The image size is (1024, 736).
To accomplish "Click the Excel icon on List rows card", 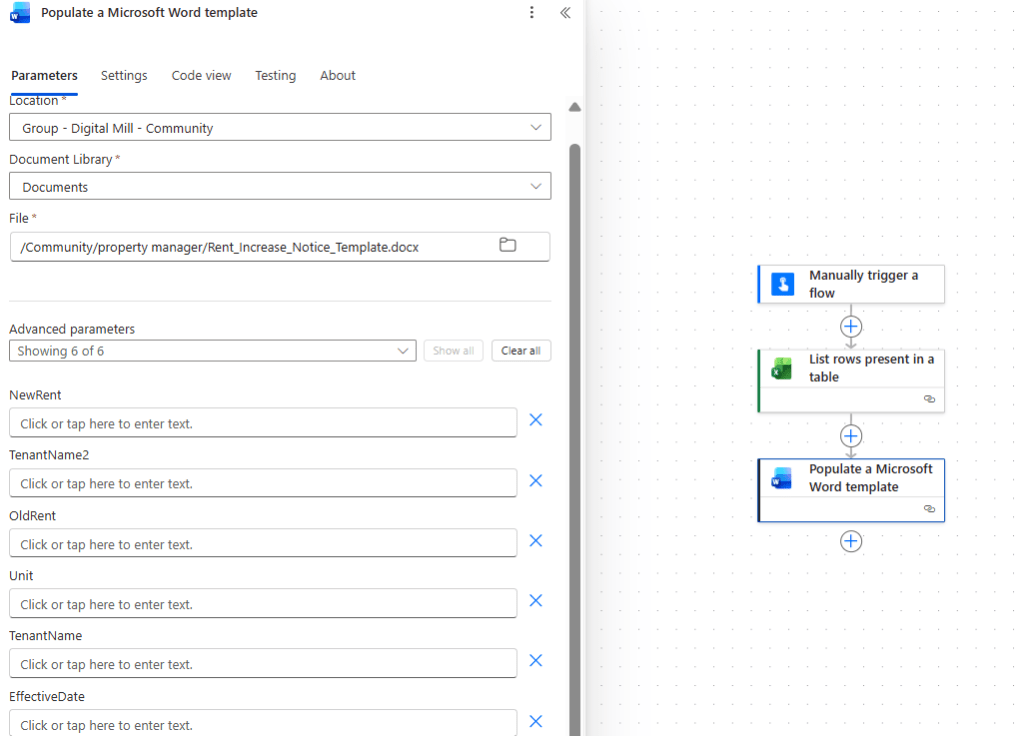I will tap(782, 368).
